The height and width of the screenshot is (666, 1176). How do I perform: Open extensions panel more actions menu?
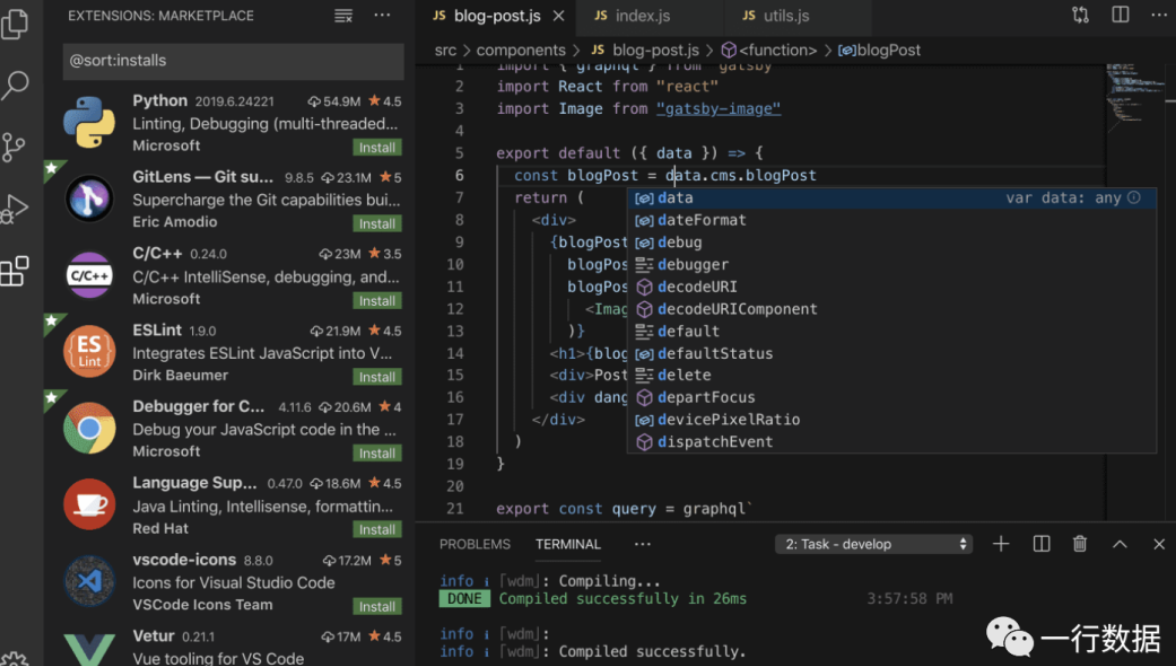382,16
